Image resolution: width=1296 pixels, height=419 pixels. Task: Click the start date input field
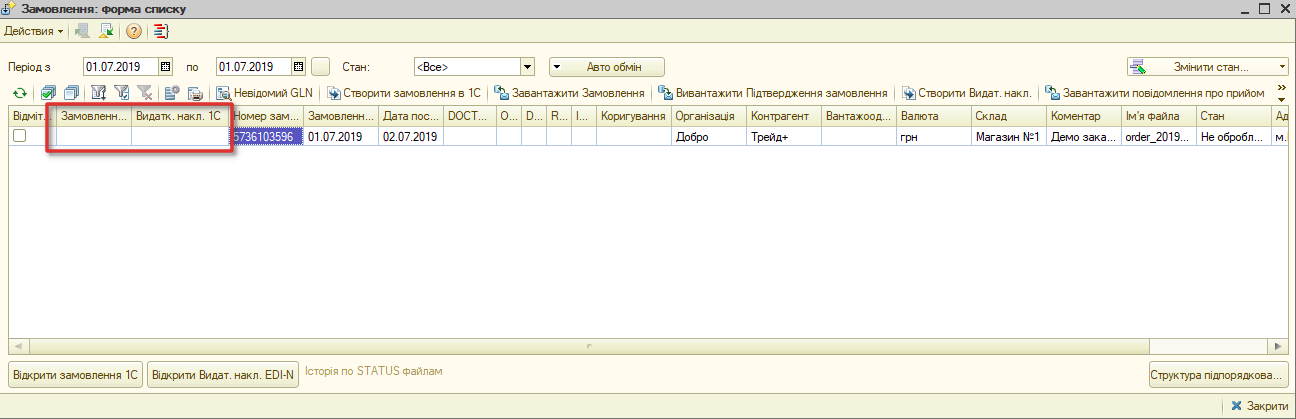pos(121,67)
